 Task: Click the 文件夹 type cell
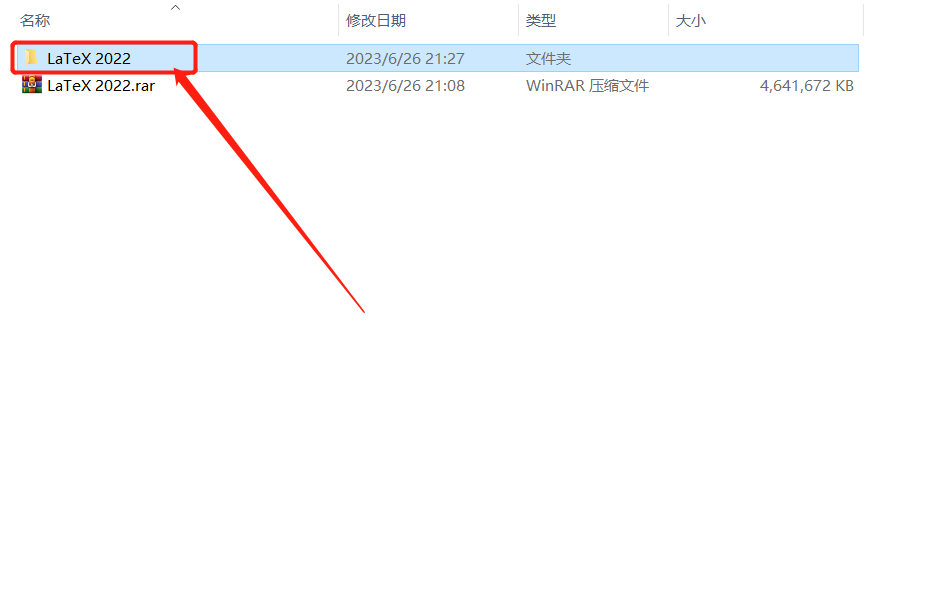[548, 58]
